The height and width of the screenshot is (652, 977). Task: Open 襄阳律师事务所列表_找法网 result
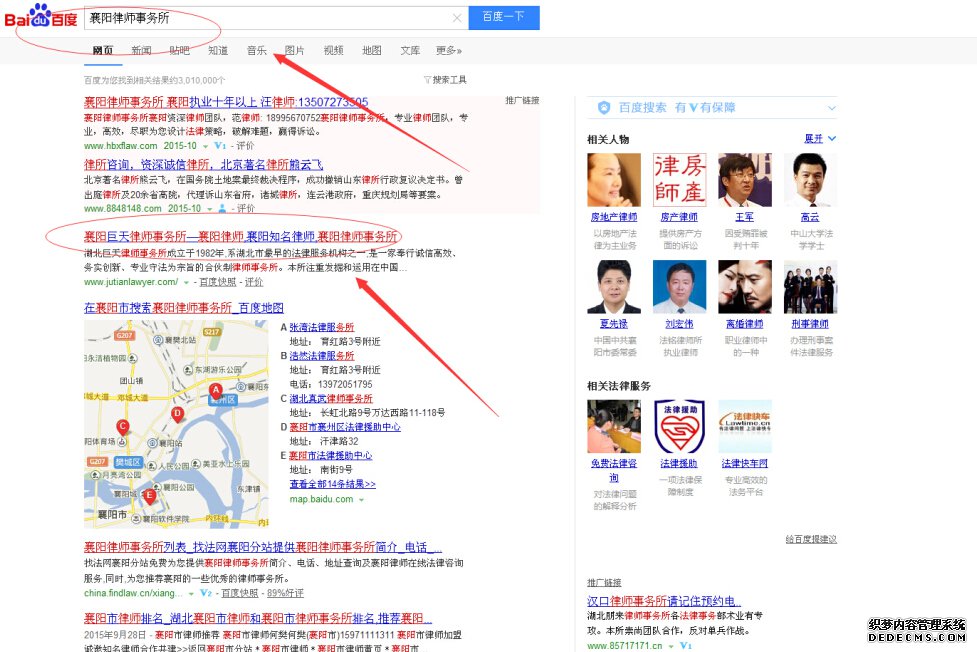tap(263, 547)
